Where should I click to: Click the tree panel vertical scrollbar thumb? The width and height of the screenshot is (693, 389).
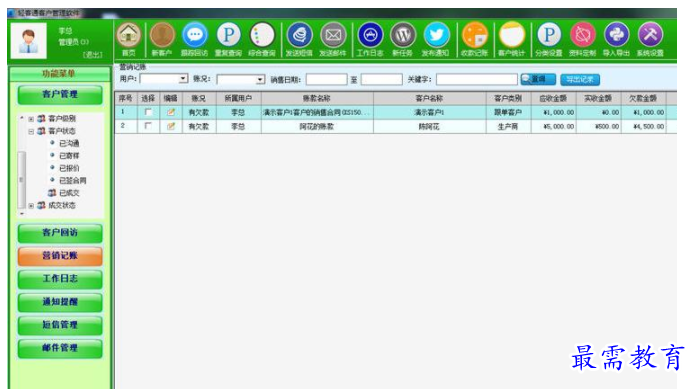click(21, 179)
